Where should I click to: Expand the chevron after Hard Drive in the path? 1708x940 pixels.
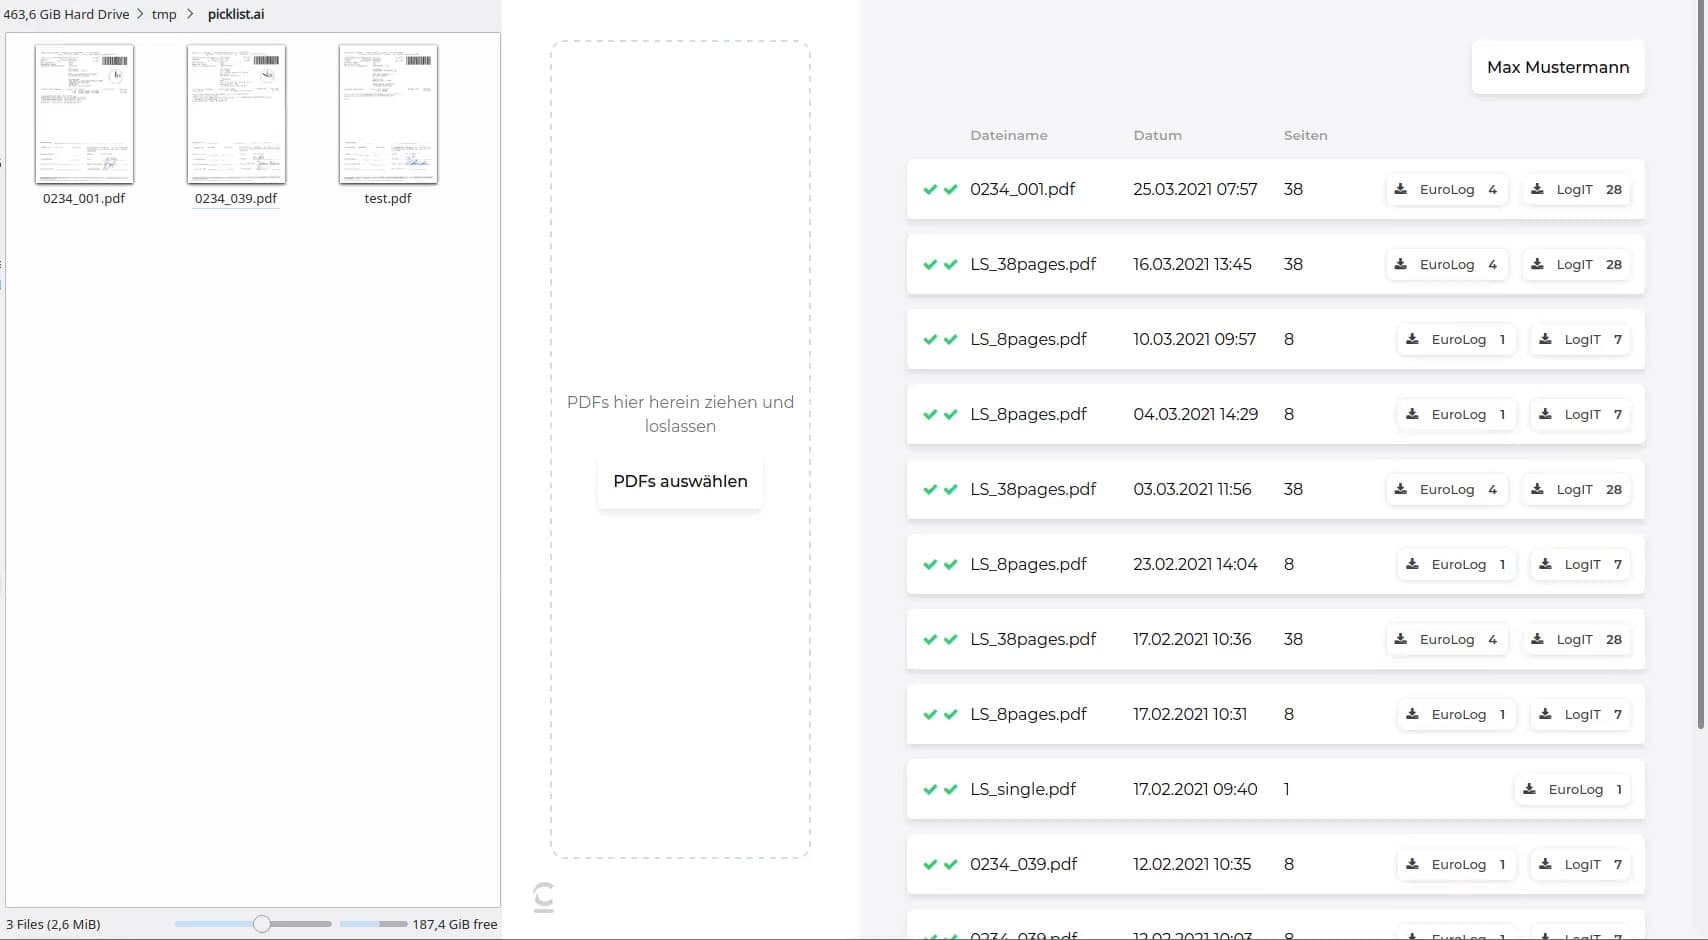(140, 15)
